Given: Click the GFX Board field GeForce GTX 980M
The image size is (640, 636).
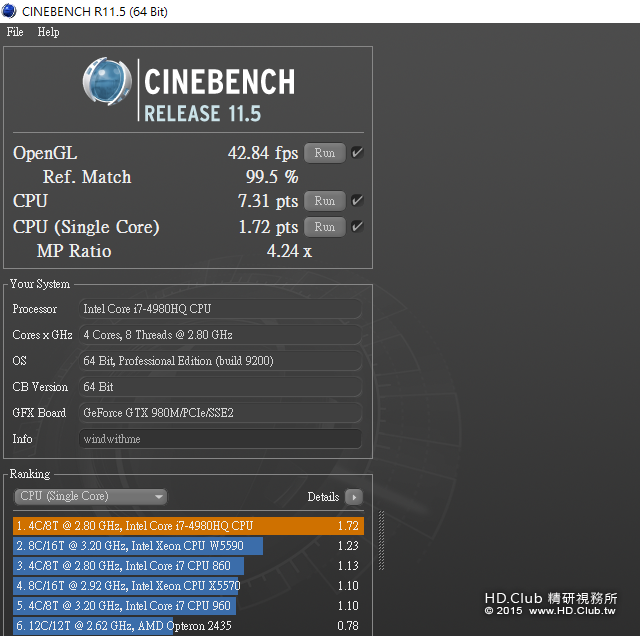Looking at the screenshot, I should coord(220,413).
